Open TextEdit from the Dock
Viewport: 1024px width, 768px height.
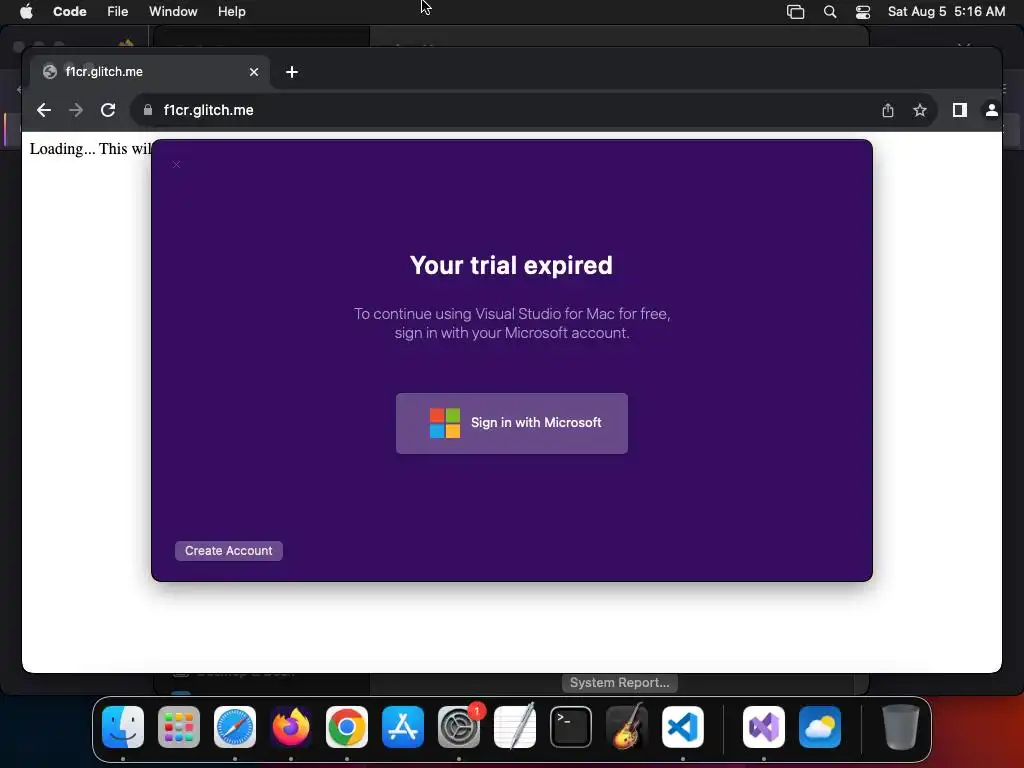coord(515,727)
